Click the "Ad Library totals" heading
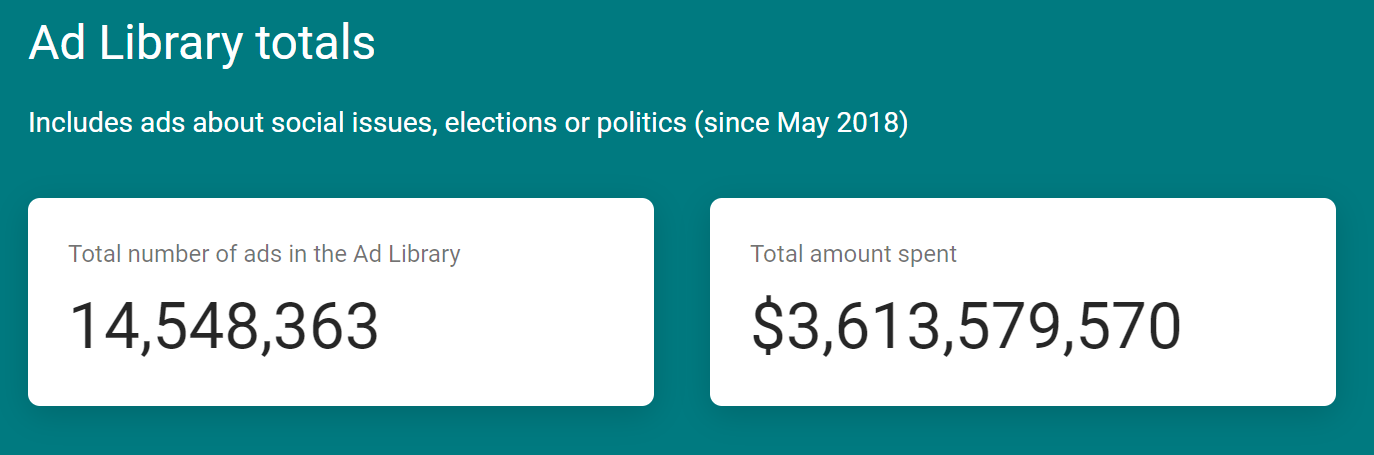 click(x=202, y=44)
